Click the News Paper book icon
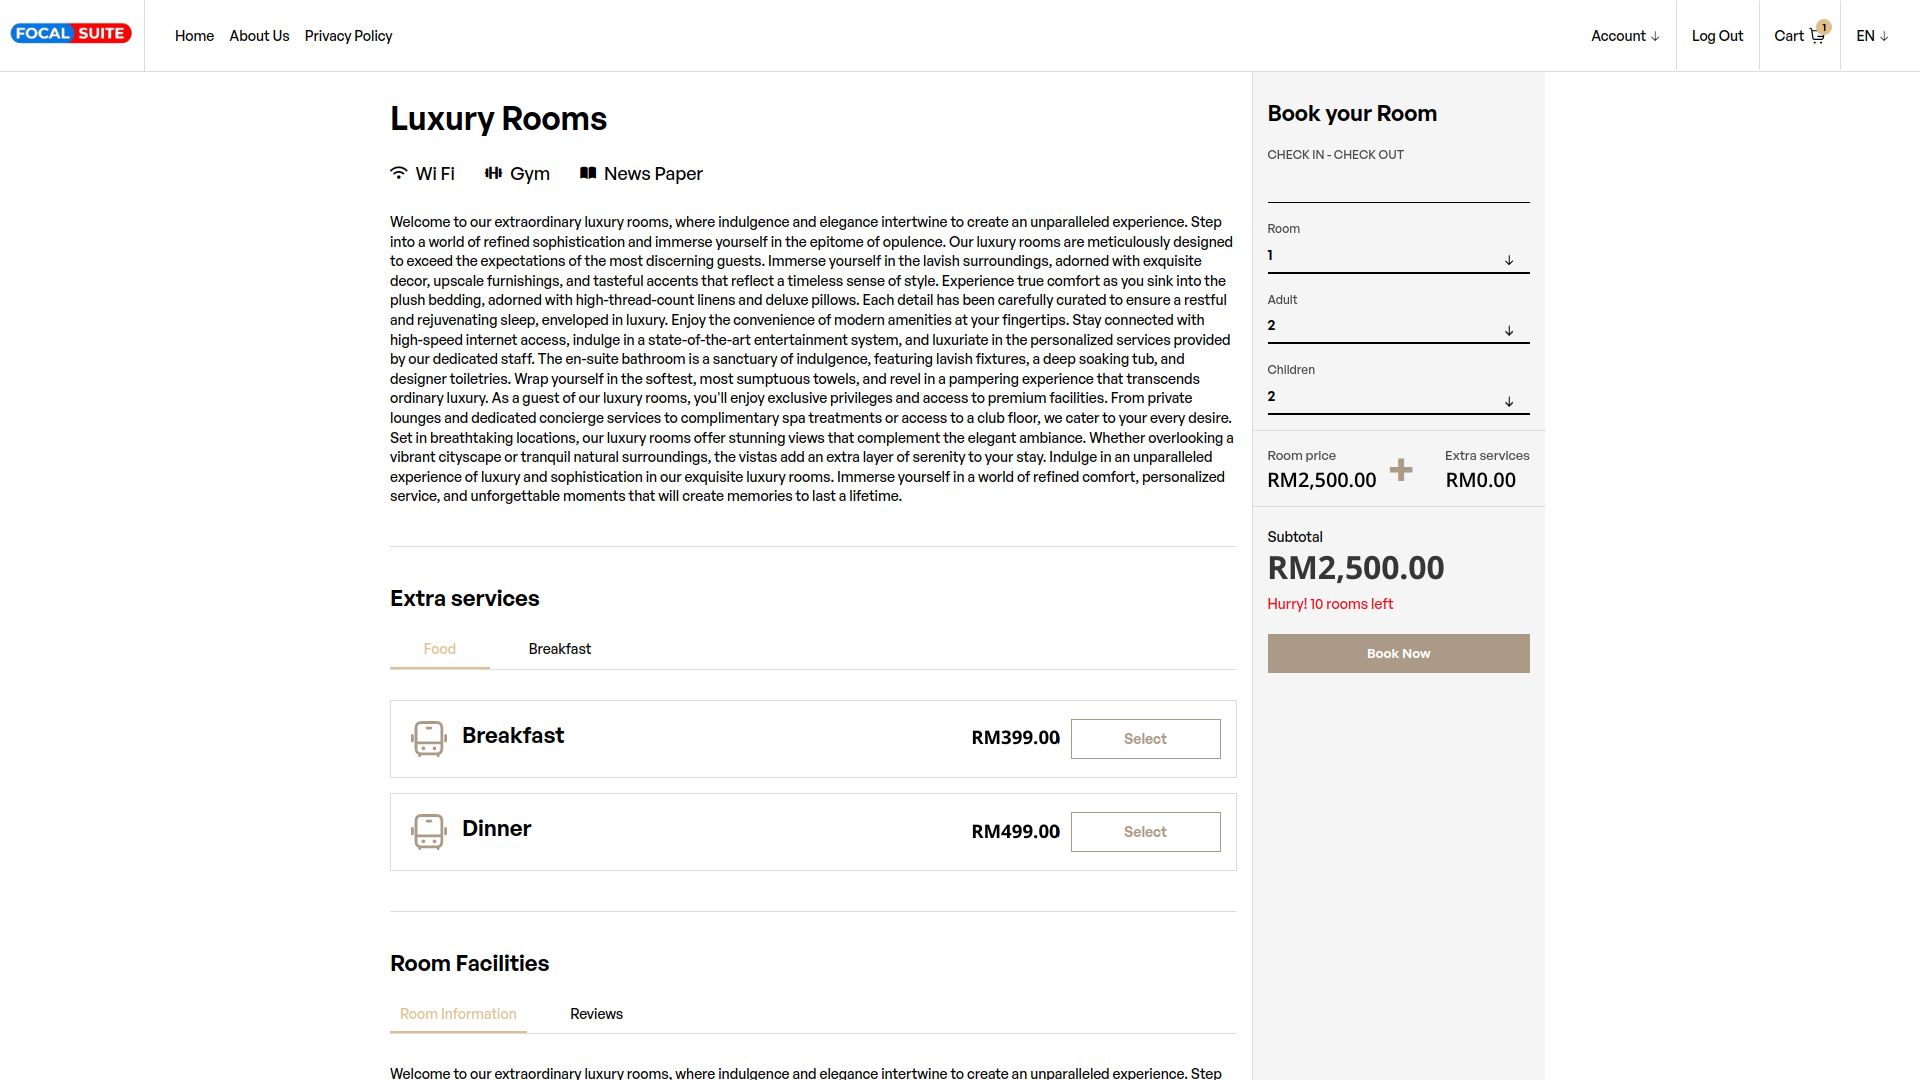1920x1080 pixels. pos(588,173)
